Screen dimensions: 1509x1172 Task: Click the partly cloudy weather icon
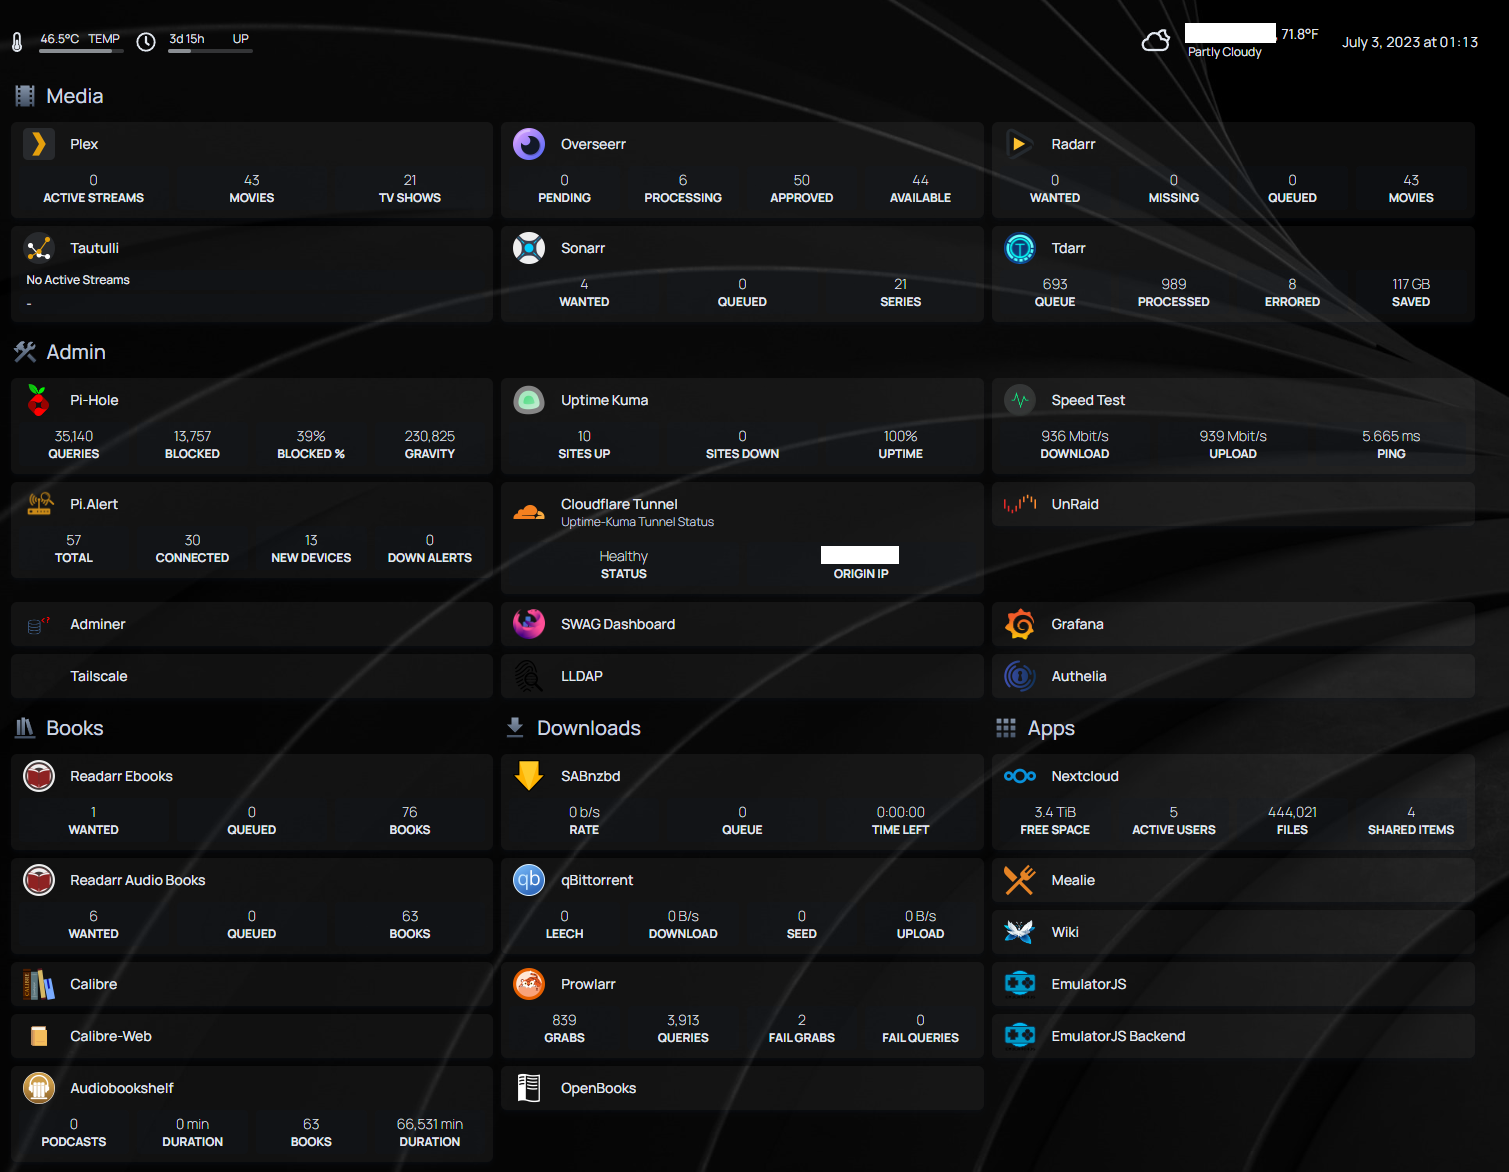1156,41
